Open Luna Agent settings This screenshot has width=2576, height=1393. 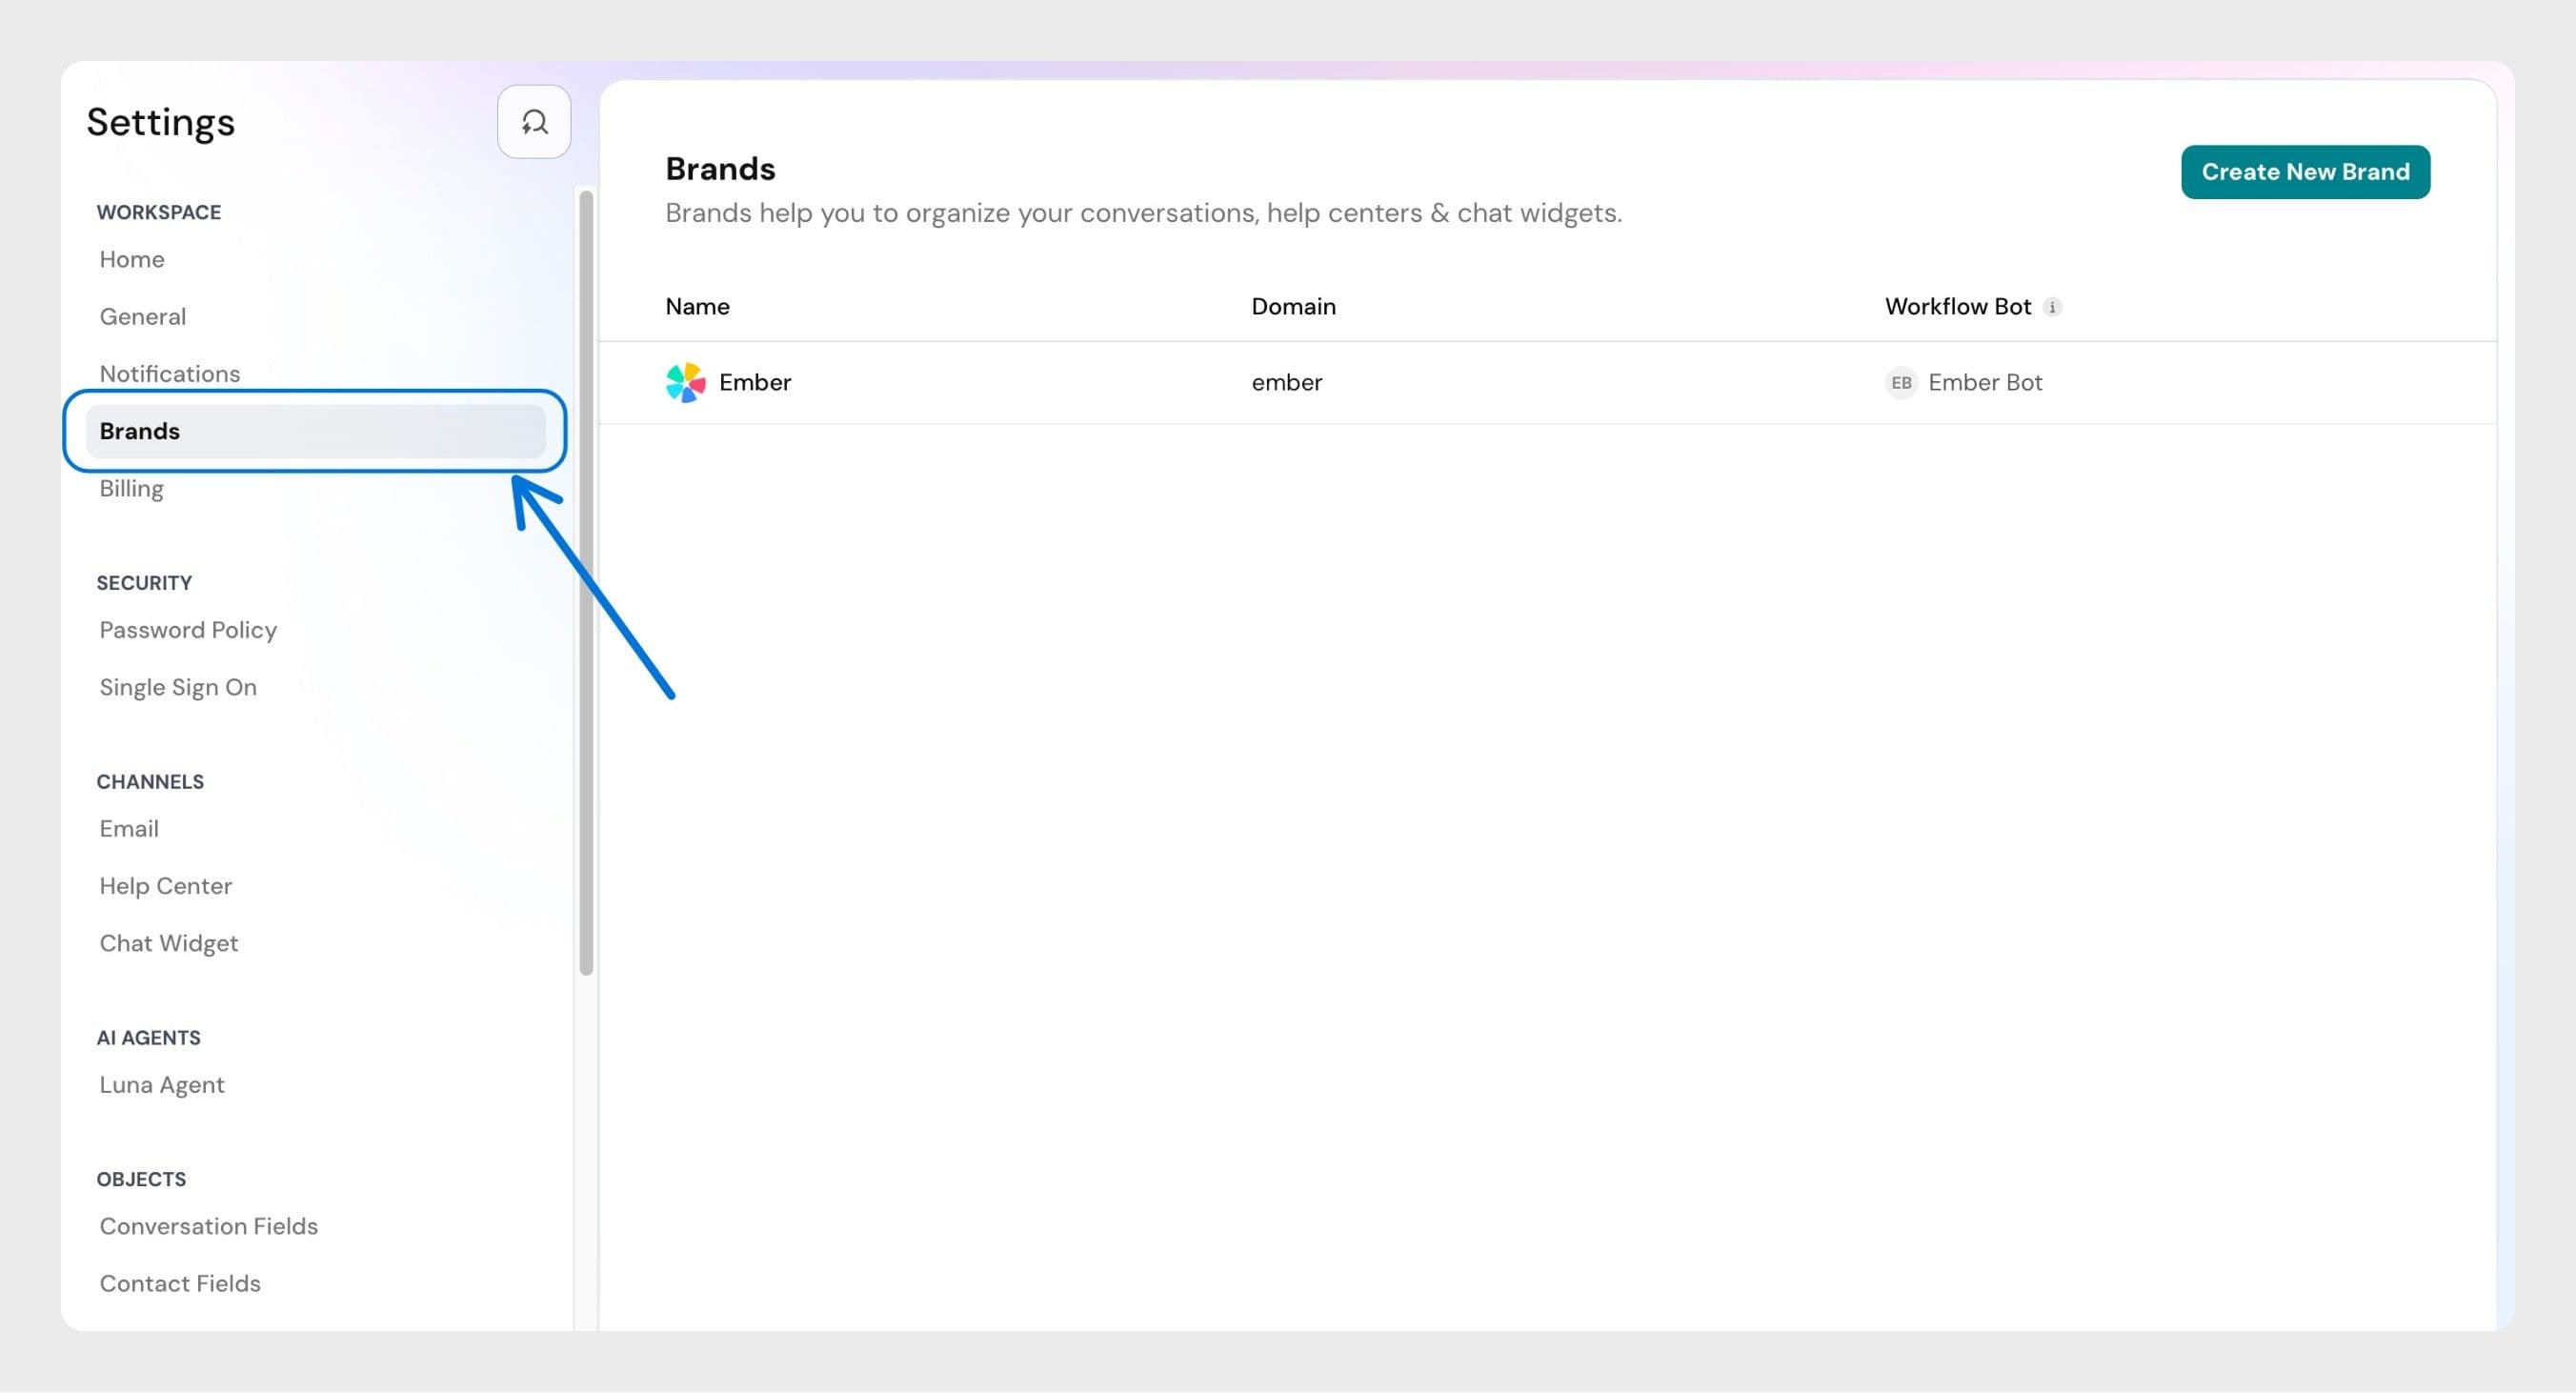pyautogui.click(x=162, y=1085)
